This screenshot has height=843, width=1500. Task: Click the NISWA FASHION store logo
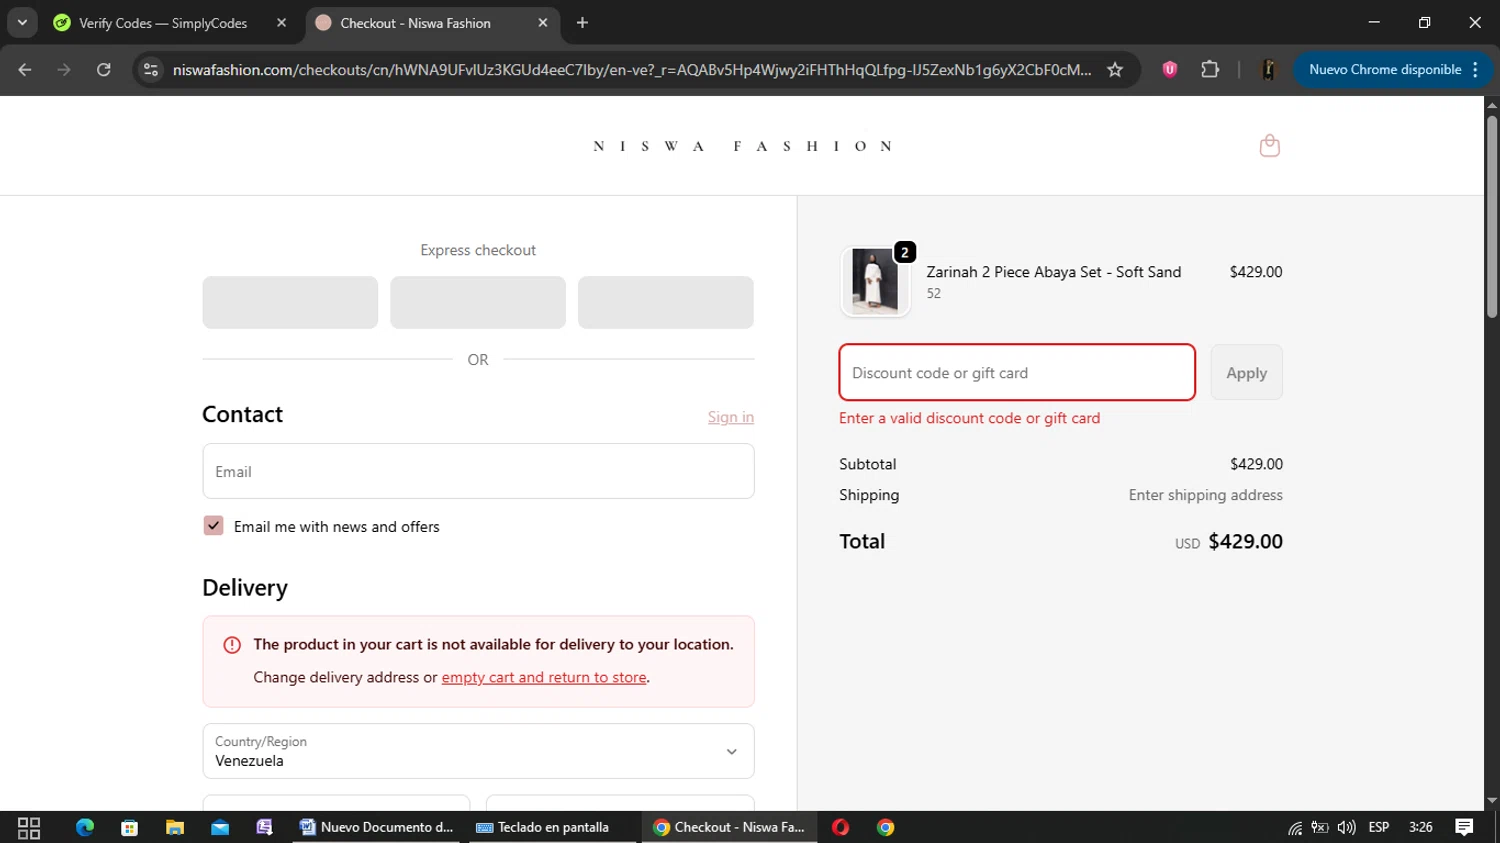point(742,146)
